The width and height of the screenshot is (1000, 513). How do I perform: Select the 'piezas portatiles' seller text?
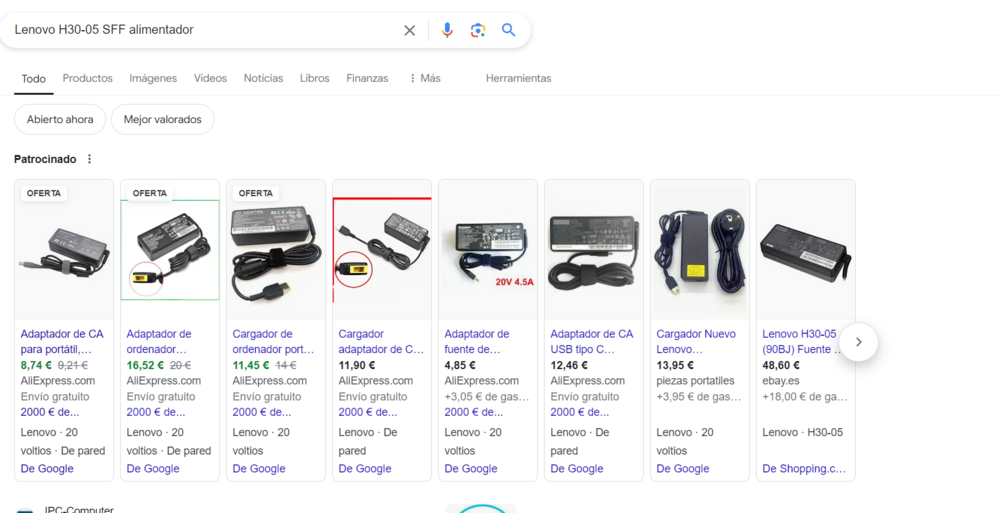coord(695,381)
